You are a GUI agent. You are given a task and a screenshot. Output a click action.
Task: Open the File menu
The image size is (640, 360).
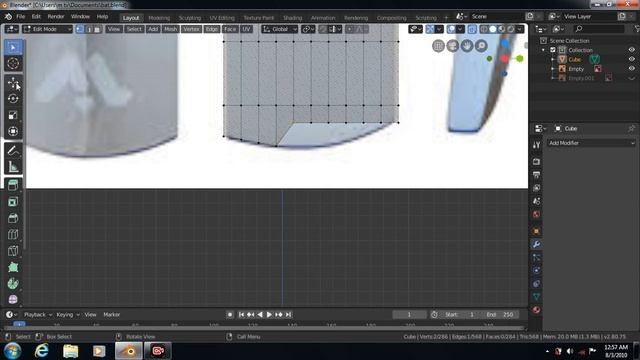(20, 17)
